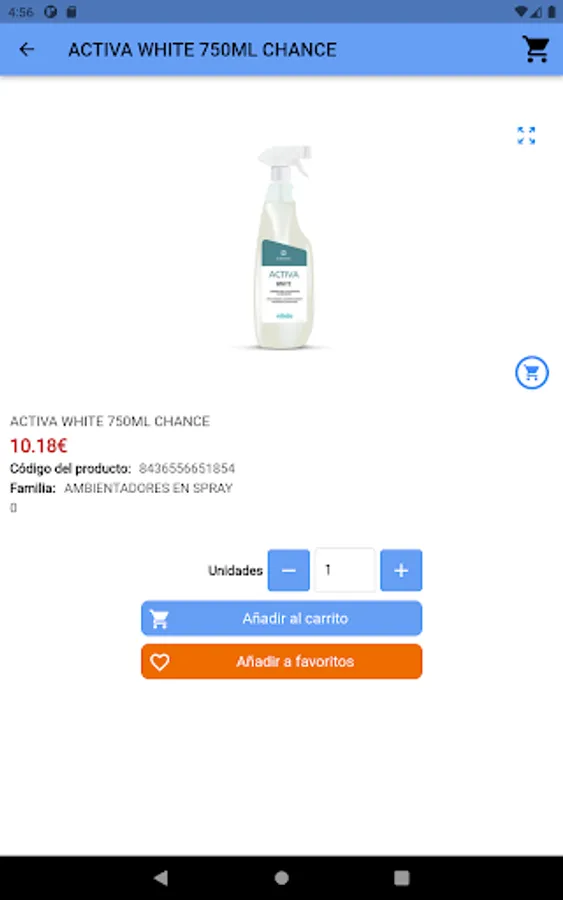
Task: Decrease units with minus button
Action: (x=289, y=570)
